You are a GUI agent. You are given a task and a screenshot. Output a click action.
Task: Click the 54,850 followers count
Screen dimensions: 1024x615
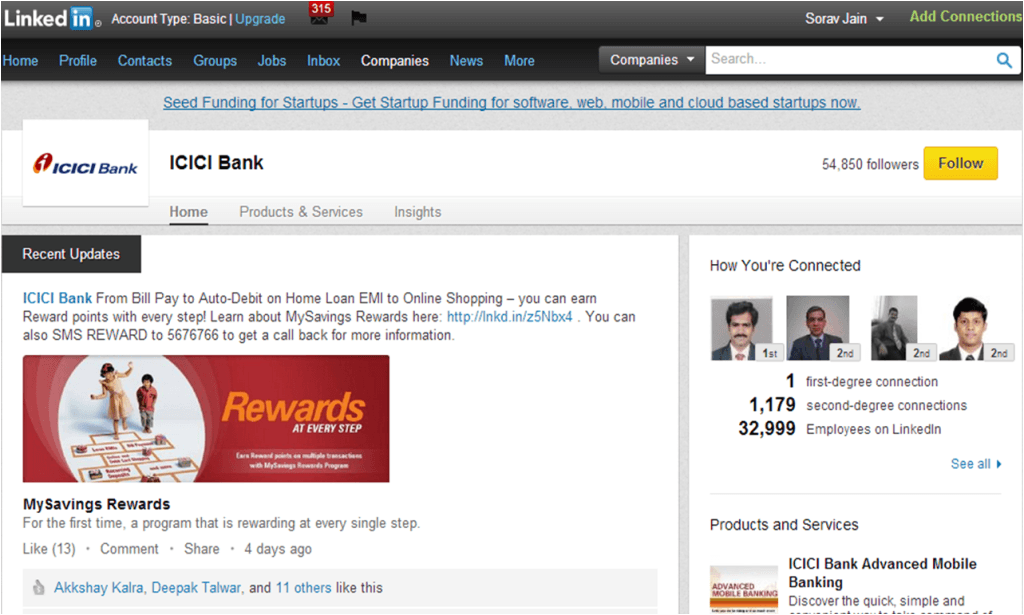[870, 165]
